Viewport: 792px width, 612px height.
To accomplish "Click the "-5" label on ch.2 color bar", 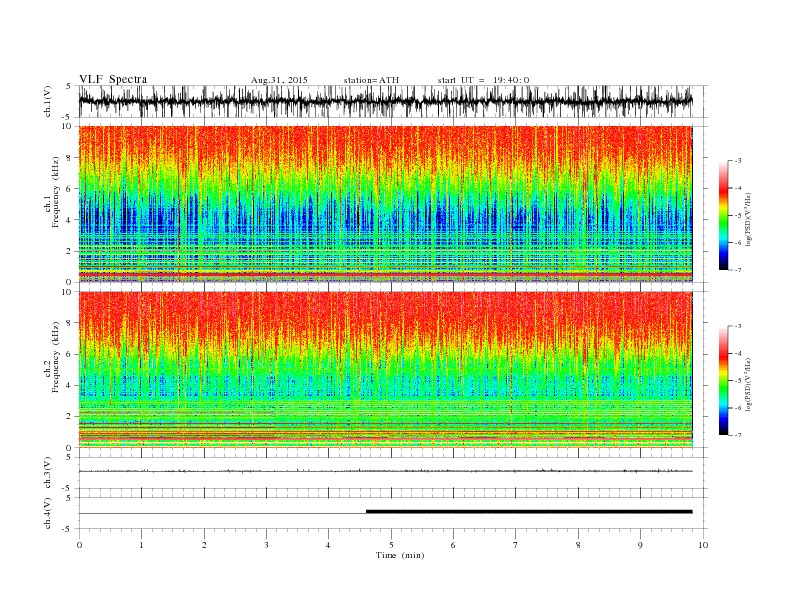I will [x=738, y=381].
